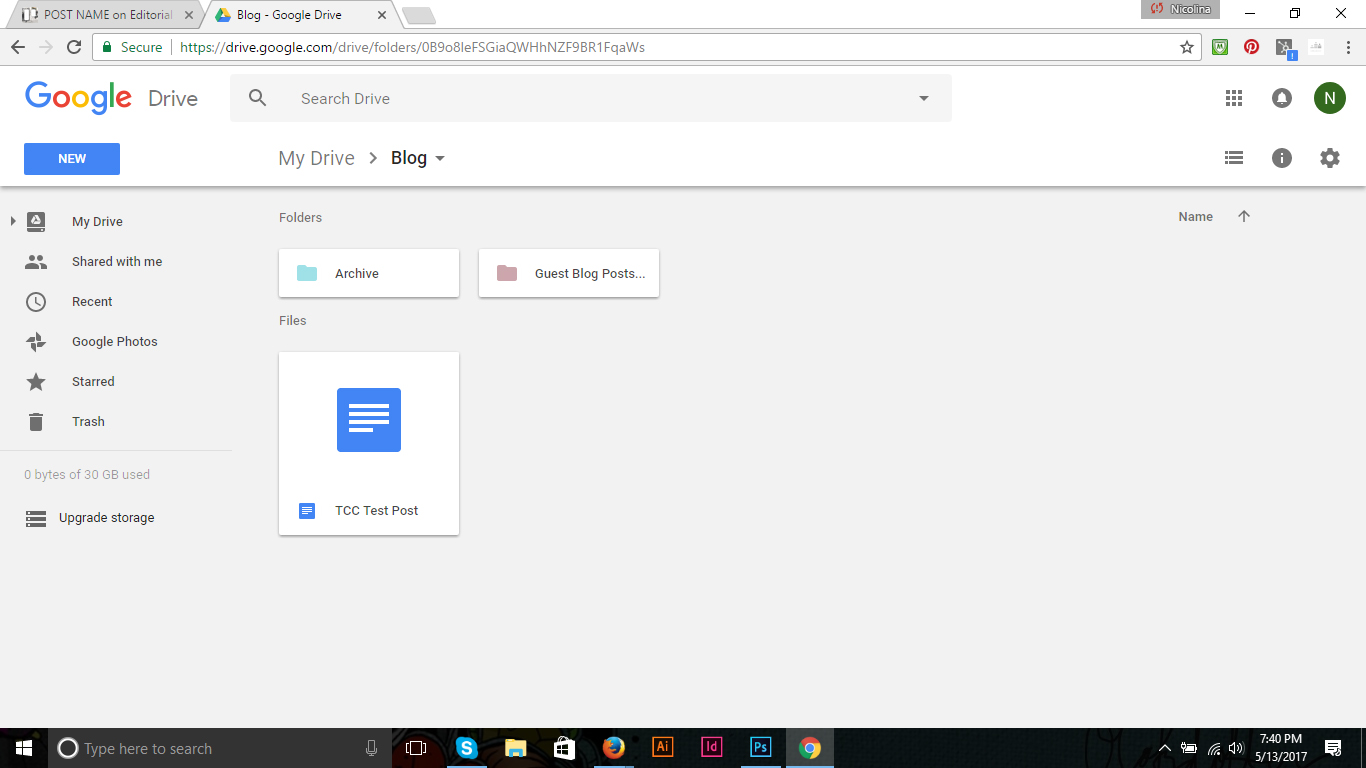Reload the page in Chrome
Image resolution: width=1366 pixels, height=768 pixels.
(73, 47)
